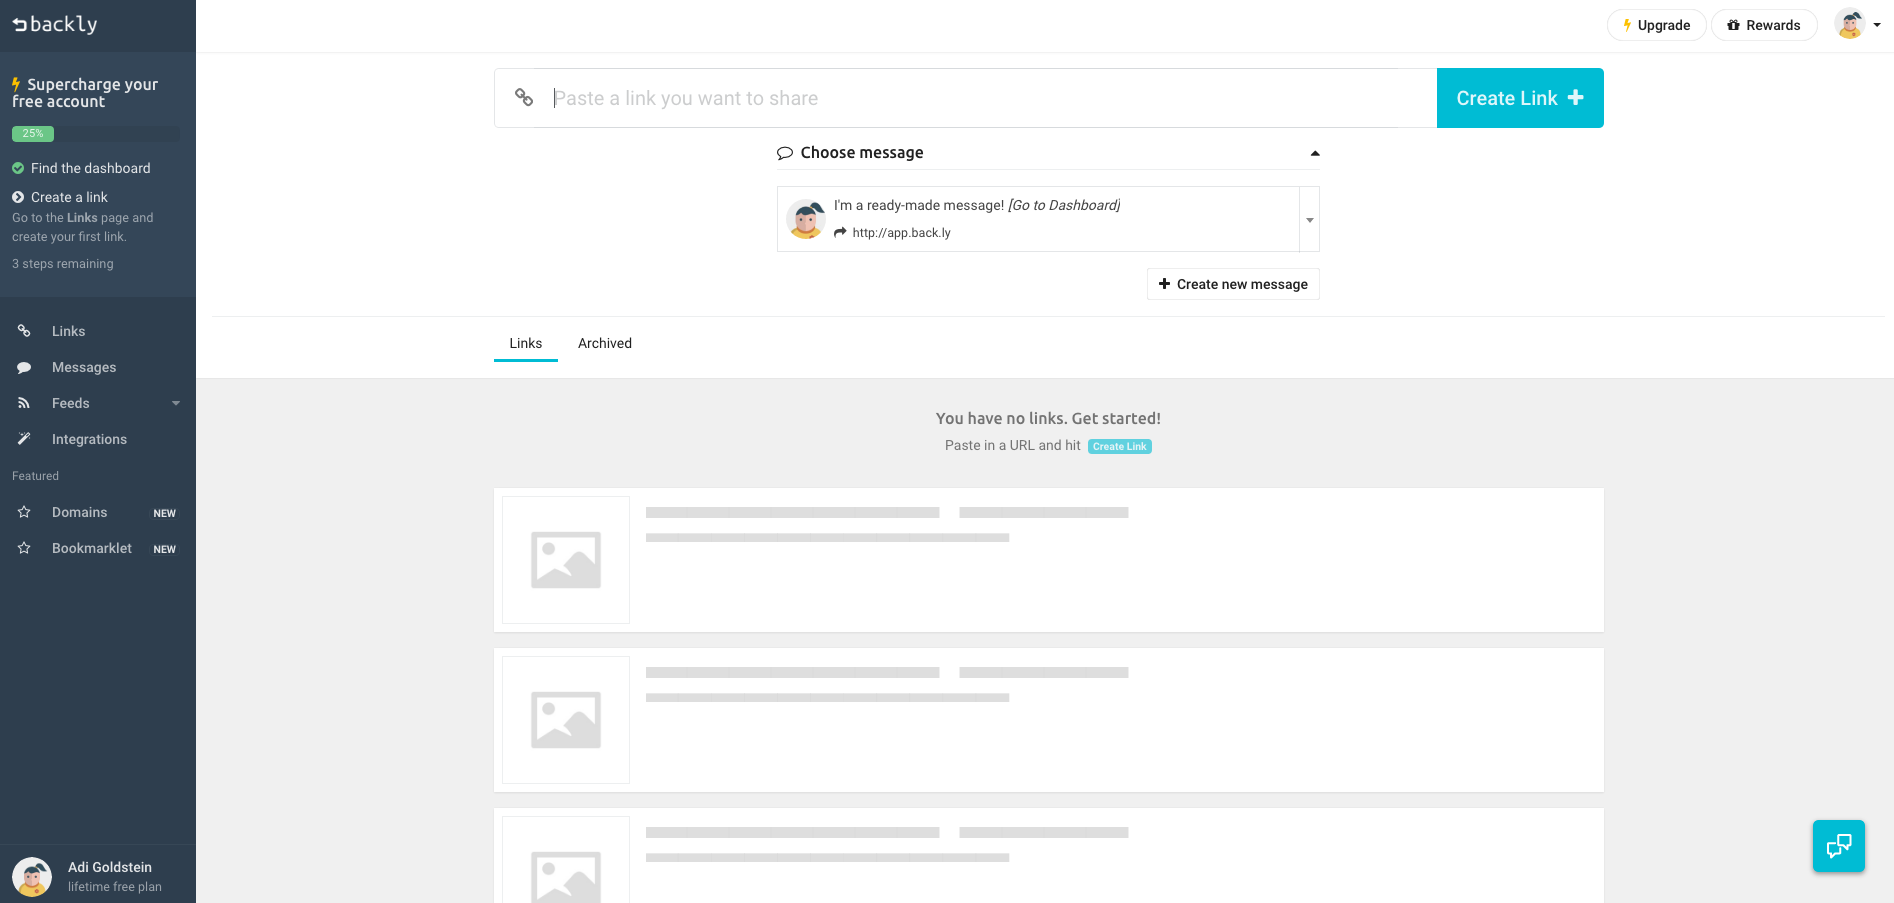
Task: Open the live chat widget
Action: (1839, 846)
